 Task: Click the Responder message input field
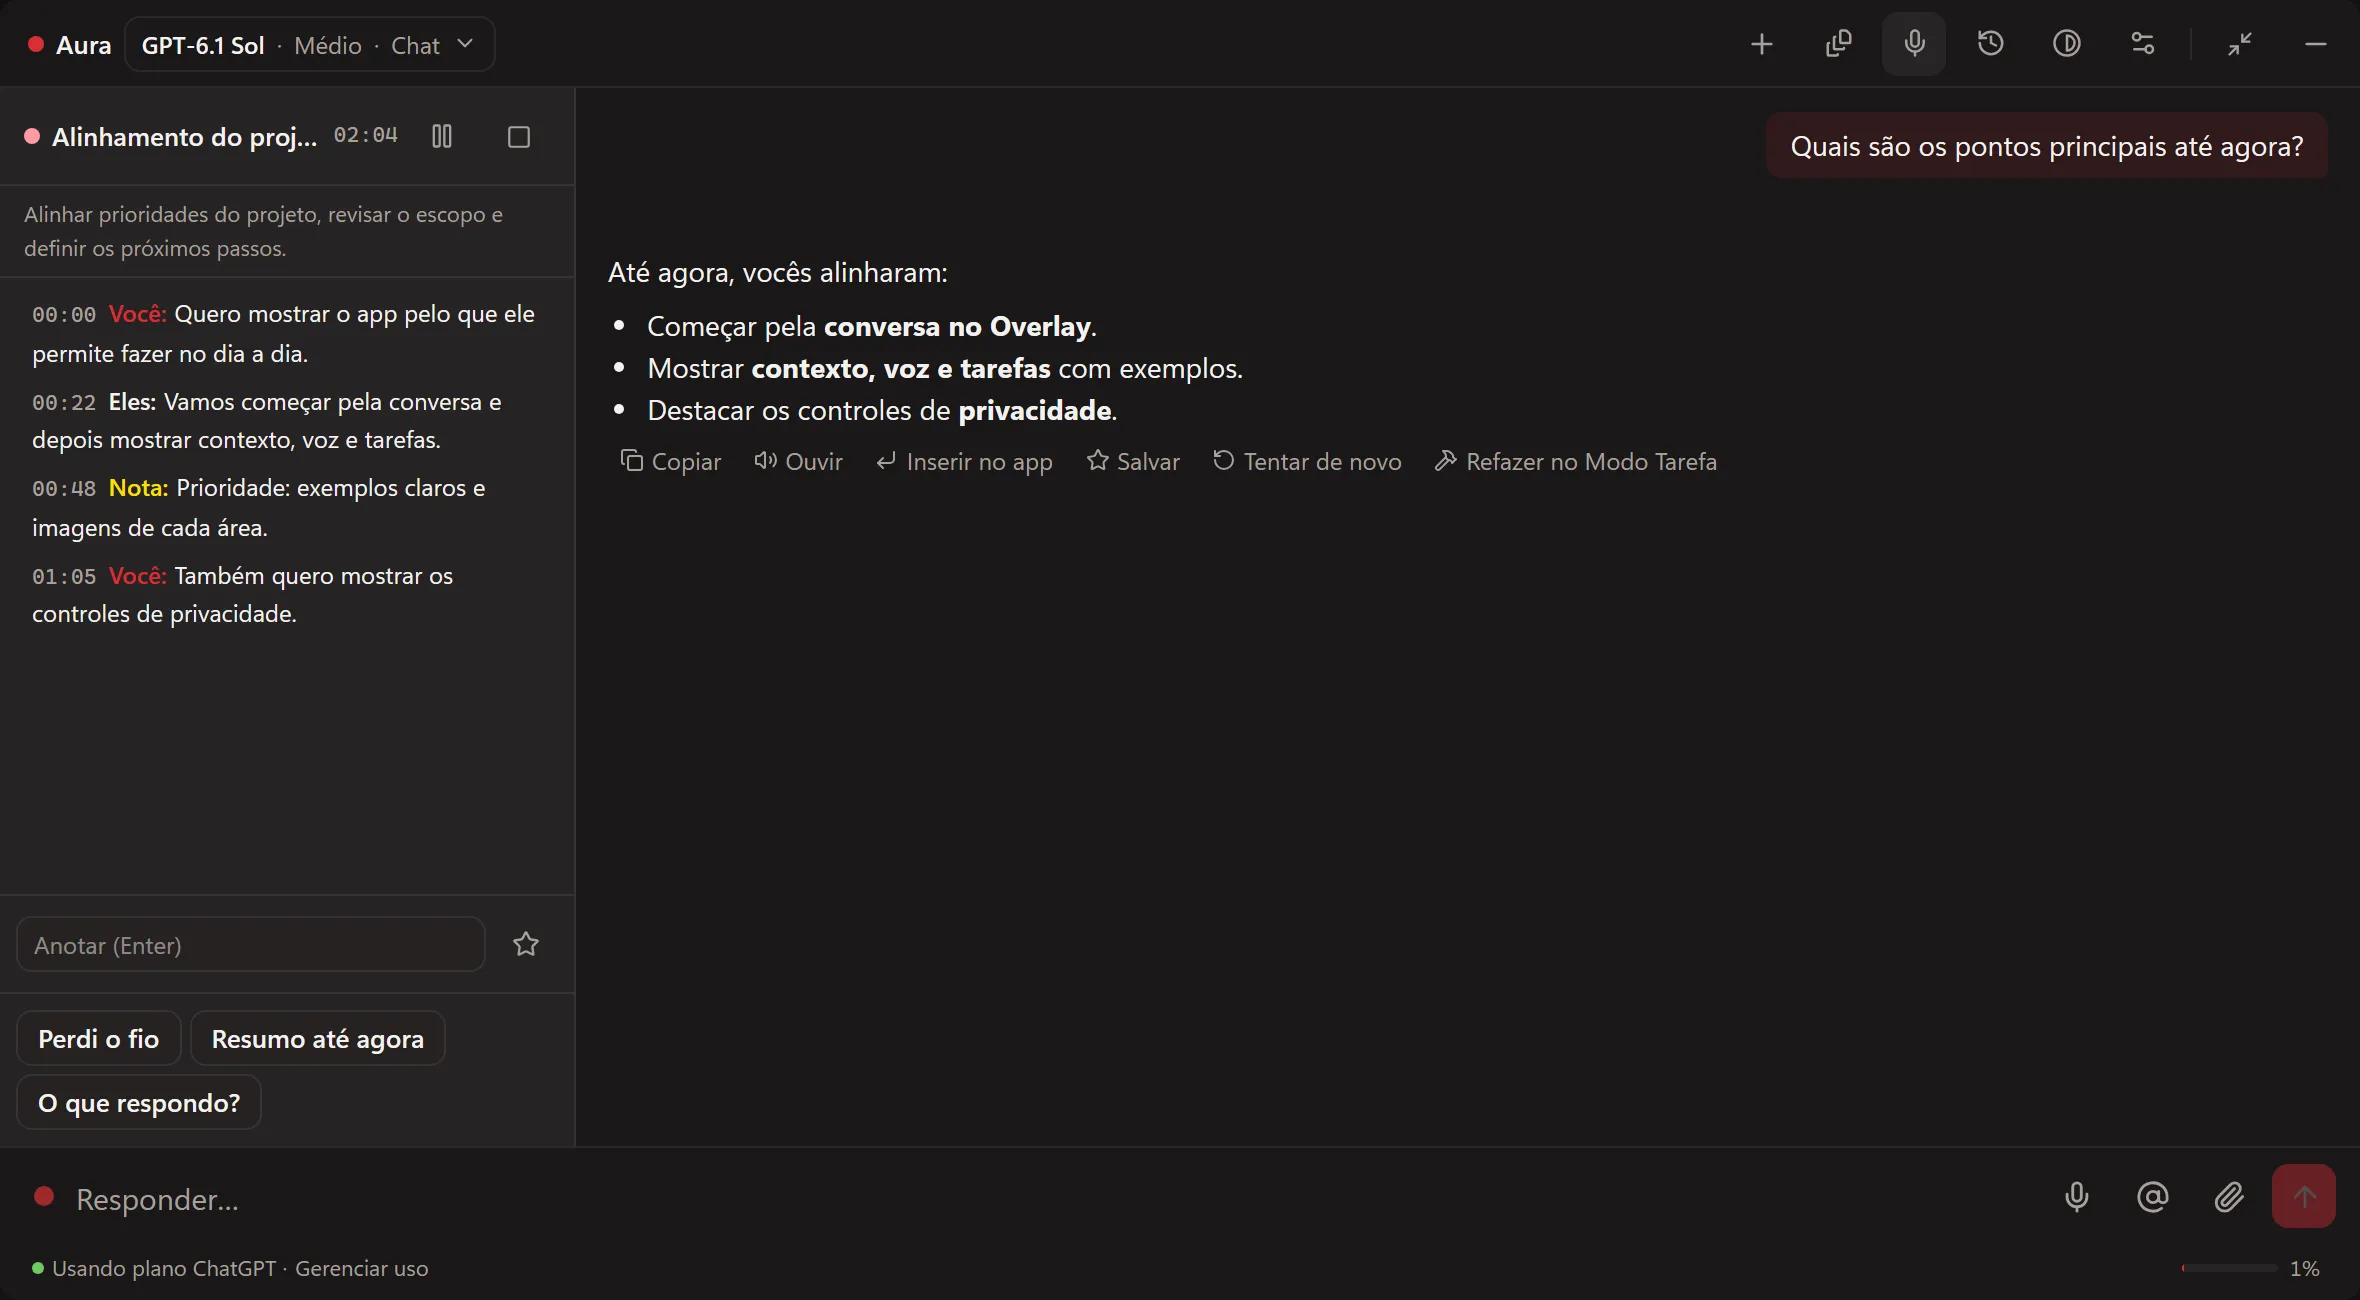(x=1040, y=1198)
